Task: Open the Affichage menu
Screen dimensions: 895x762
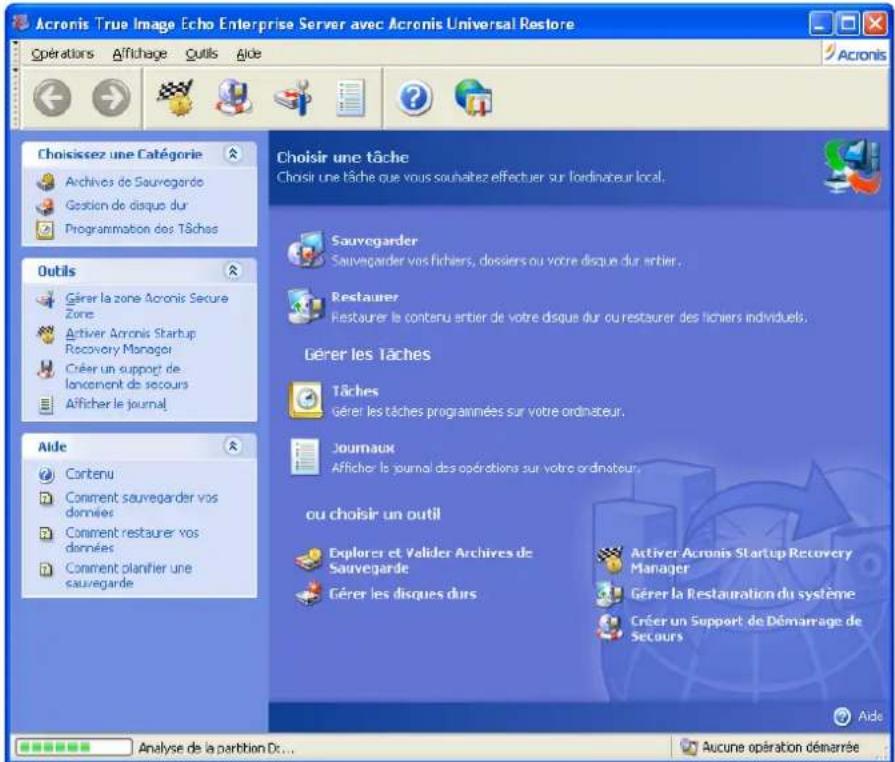Action: point(140,54)
